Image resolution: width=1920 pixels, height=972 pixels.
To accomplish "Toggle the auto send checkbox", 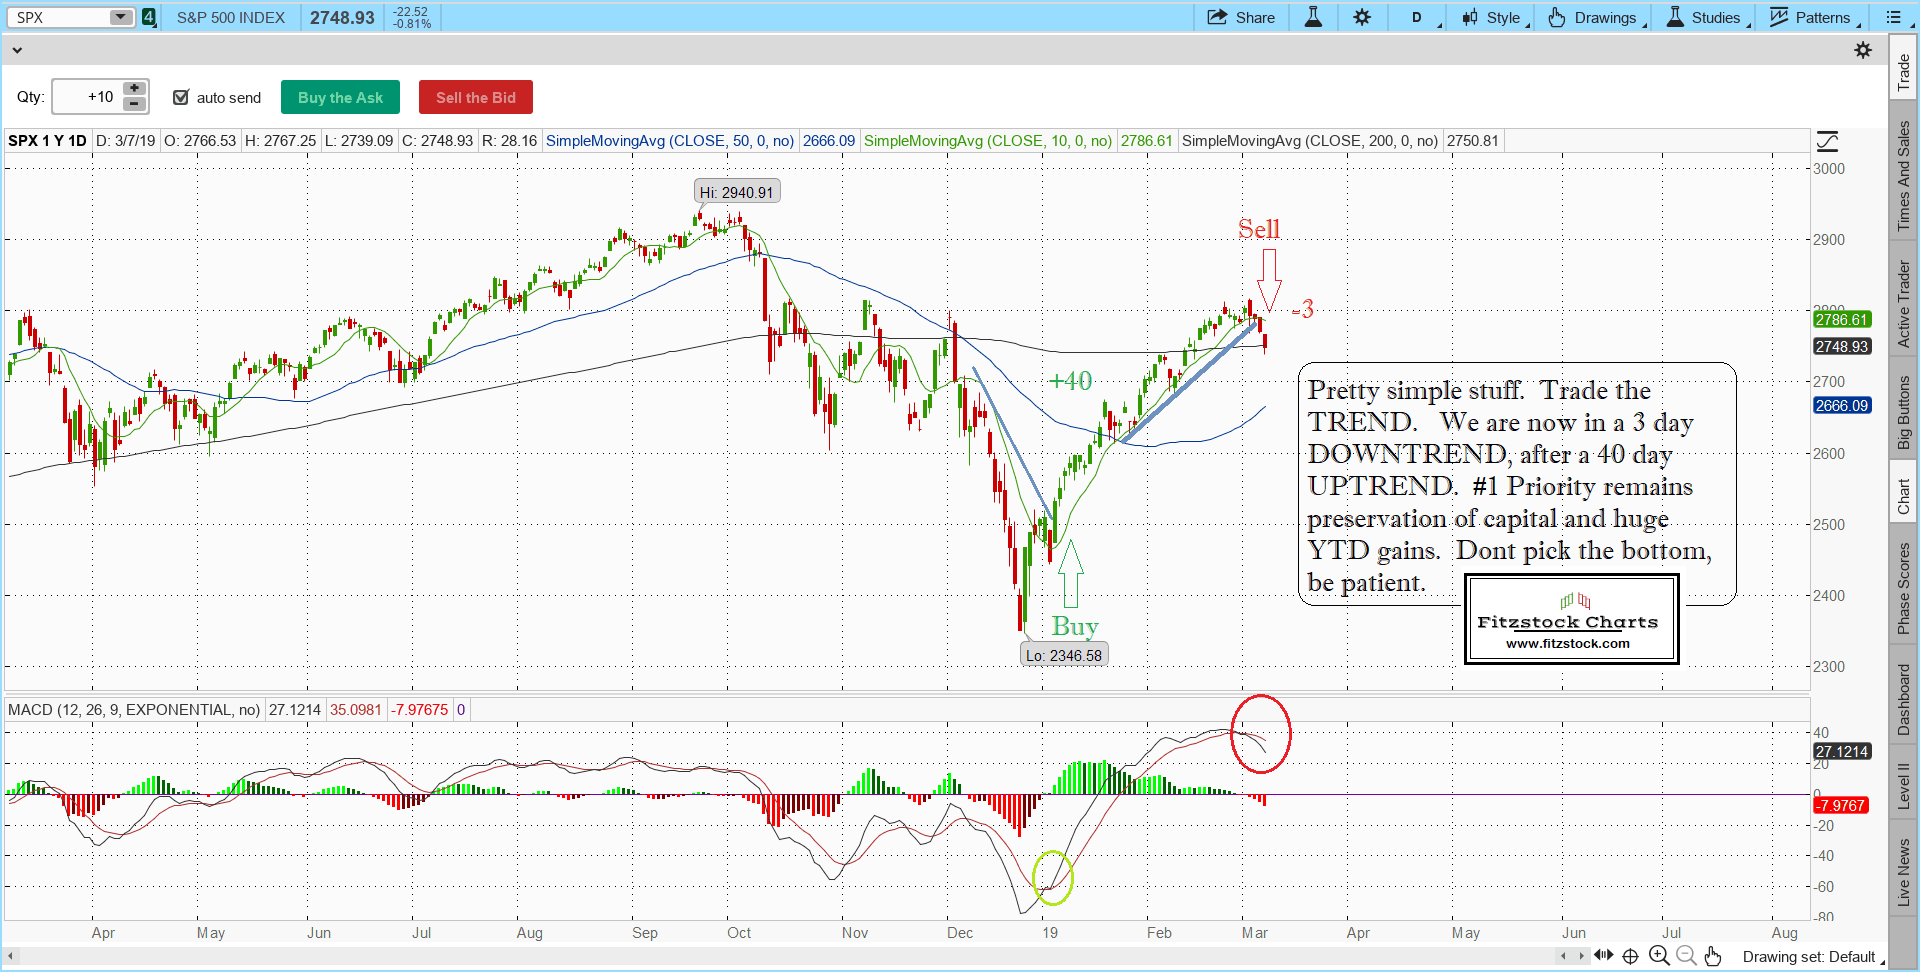I will (181, 97).
